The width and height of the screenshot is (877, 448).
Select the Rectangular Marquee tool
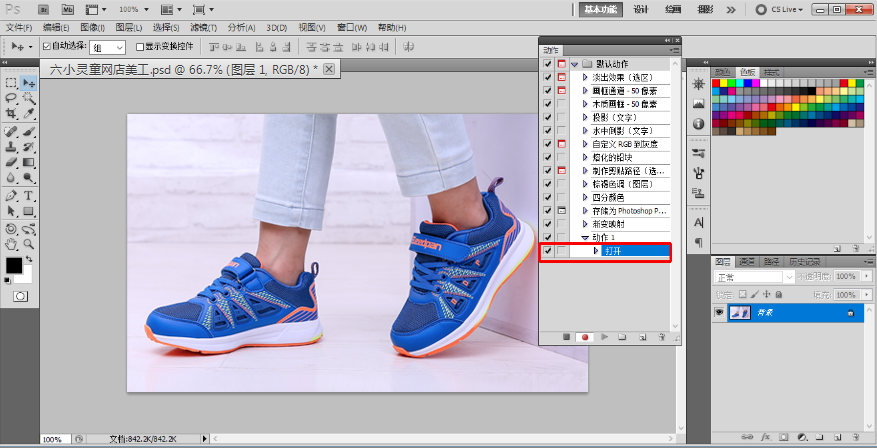tap(11, 83)
